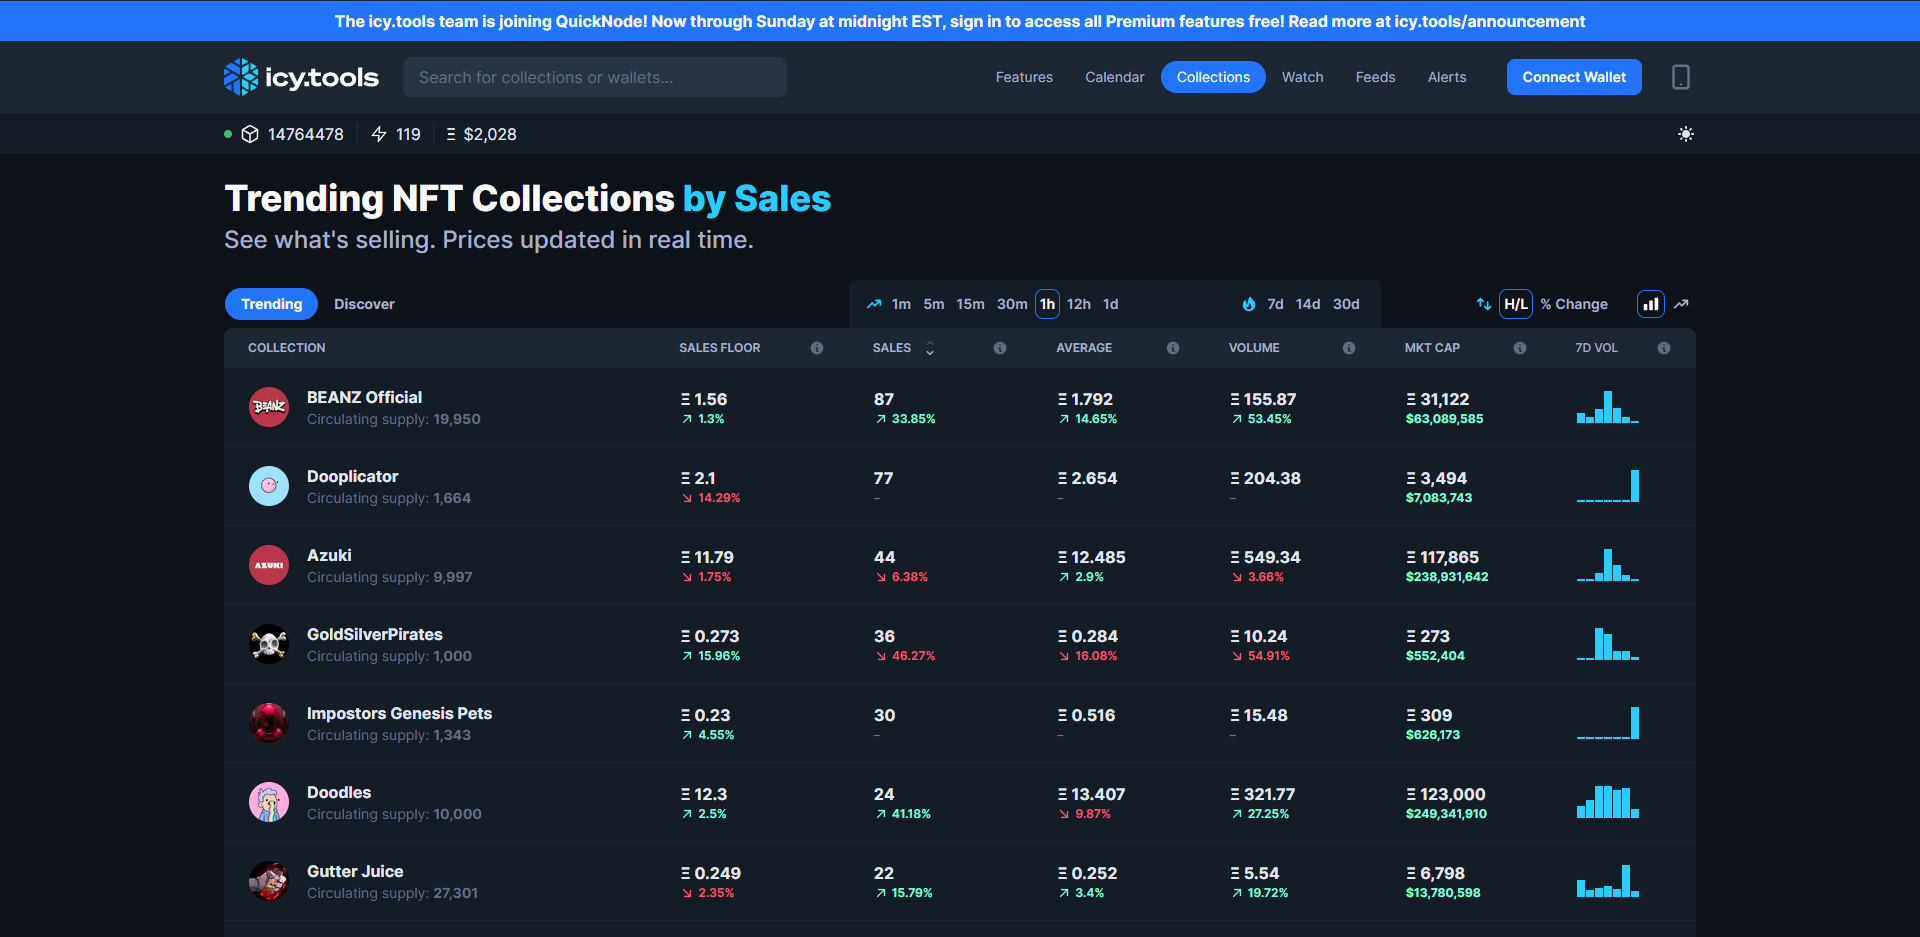Open the Doodles collection link

(339, 792)
